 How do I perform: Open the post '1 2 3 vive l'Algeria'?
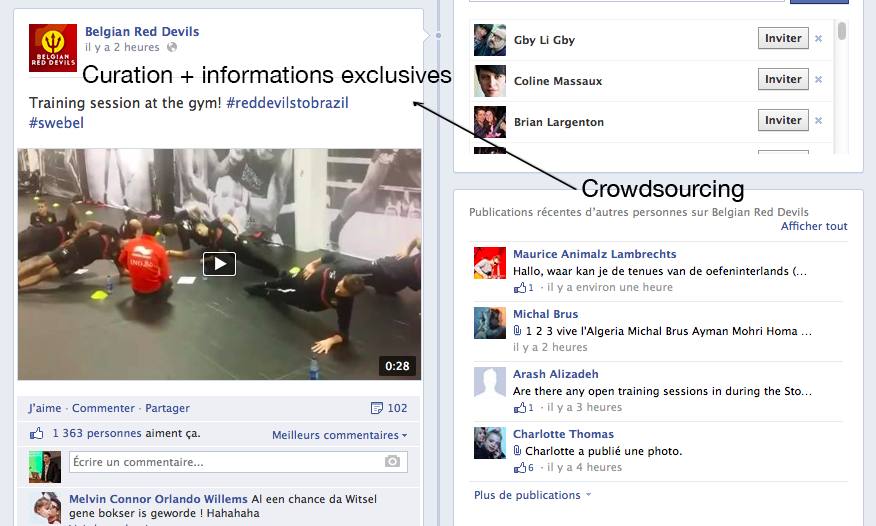[669, 331]
